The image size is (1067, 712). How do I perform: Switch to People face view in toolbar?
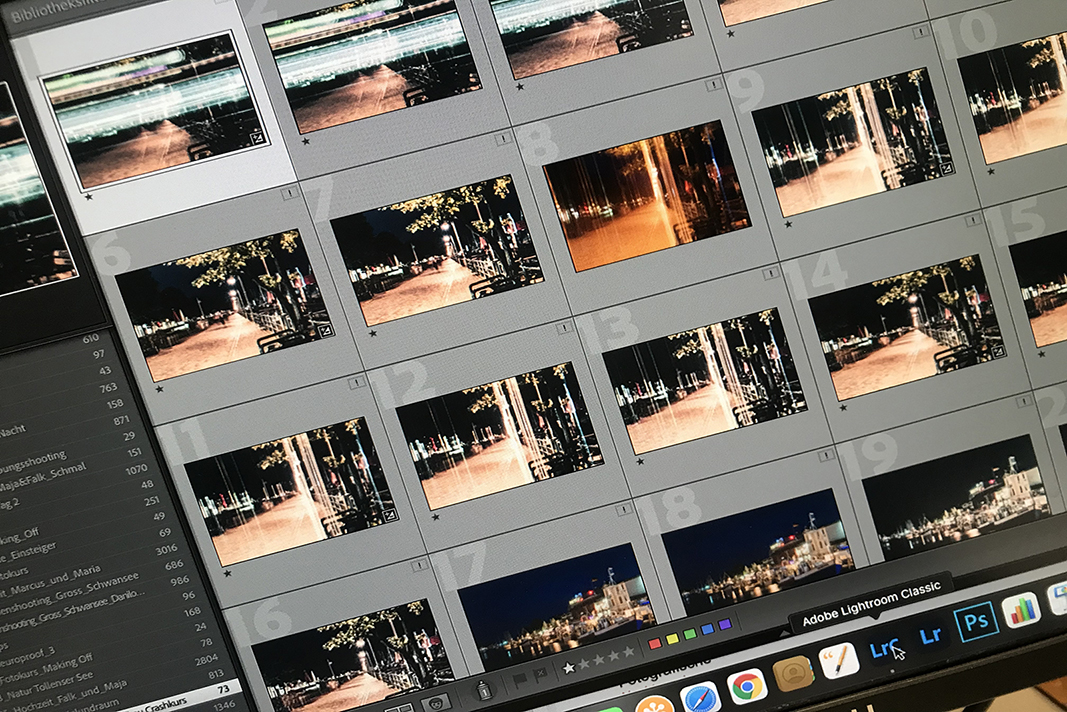(436, 703)
